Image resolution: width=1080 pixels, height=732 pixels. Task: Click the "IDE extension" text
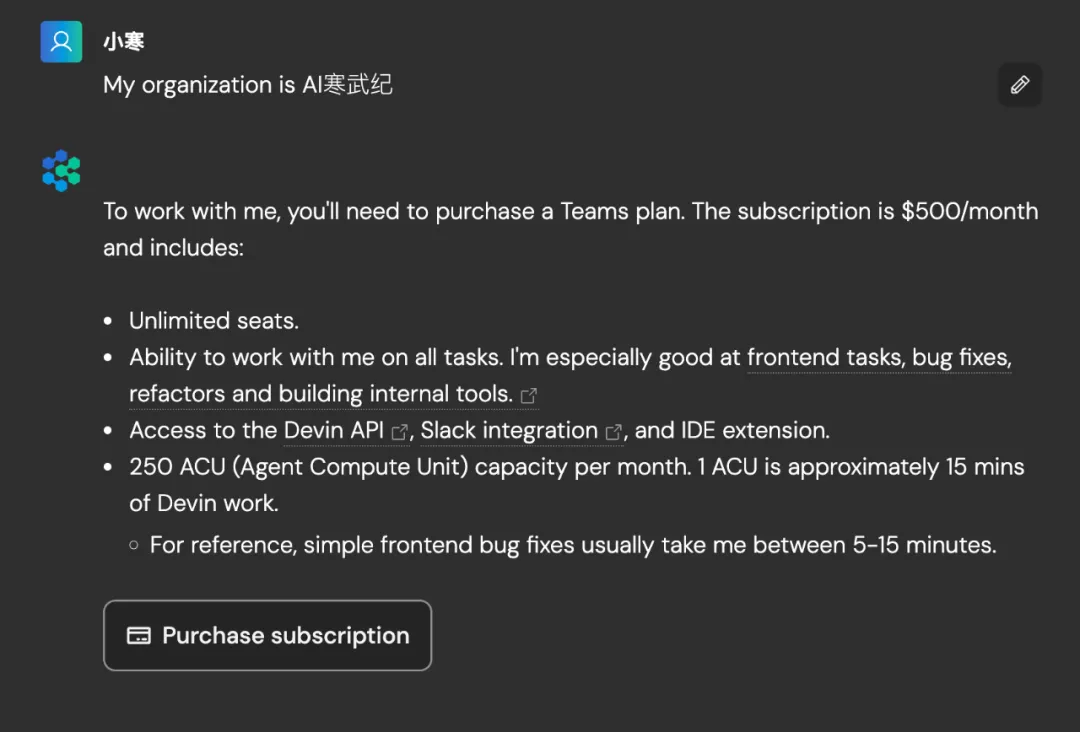[x=754, y=430]
